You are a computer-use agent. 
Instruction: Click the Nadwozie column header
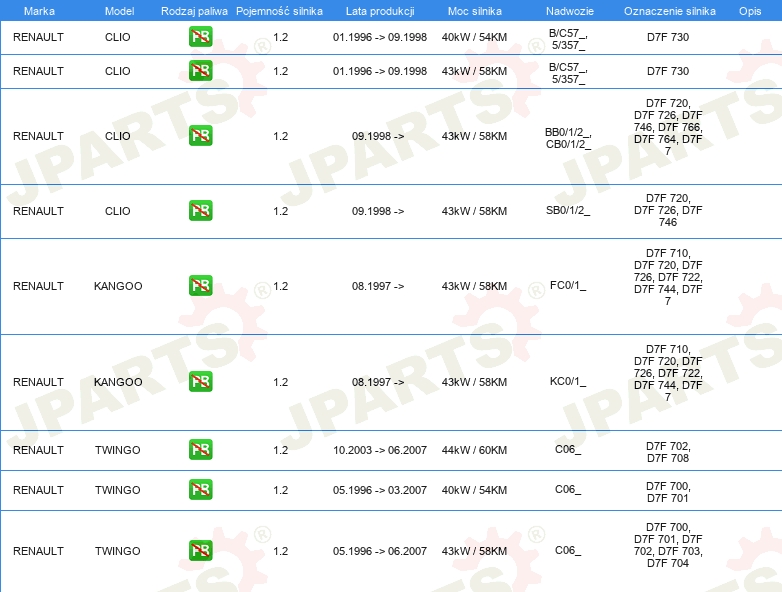[570, 11]
